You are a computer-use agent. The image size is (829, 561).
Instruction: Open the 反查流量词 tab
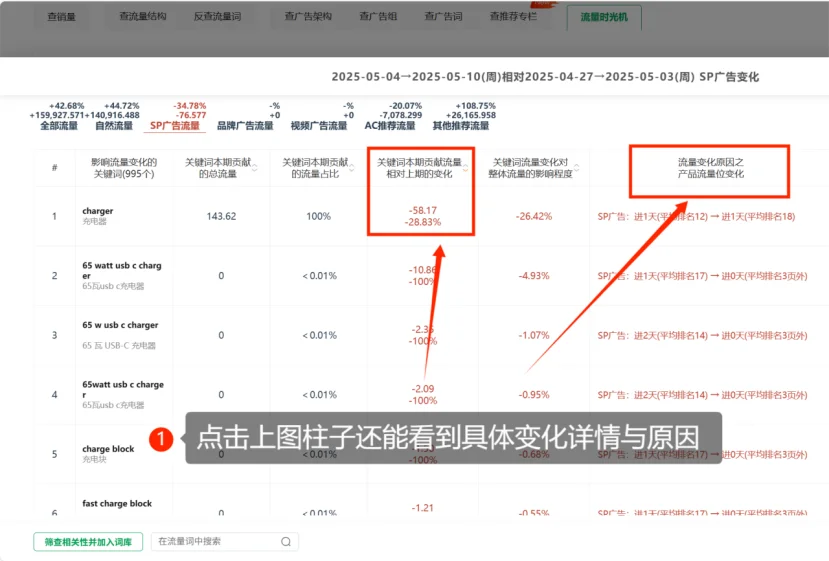(217, 16)
